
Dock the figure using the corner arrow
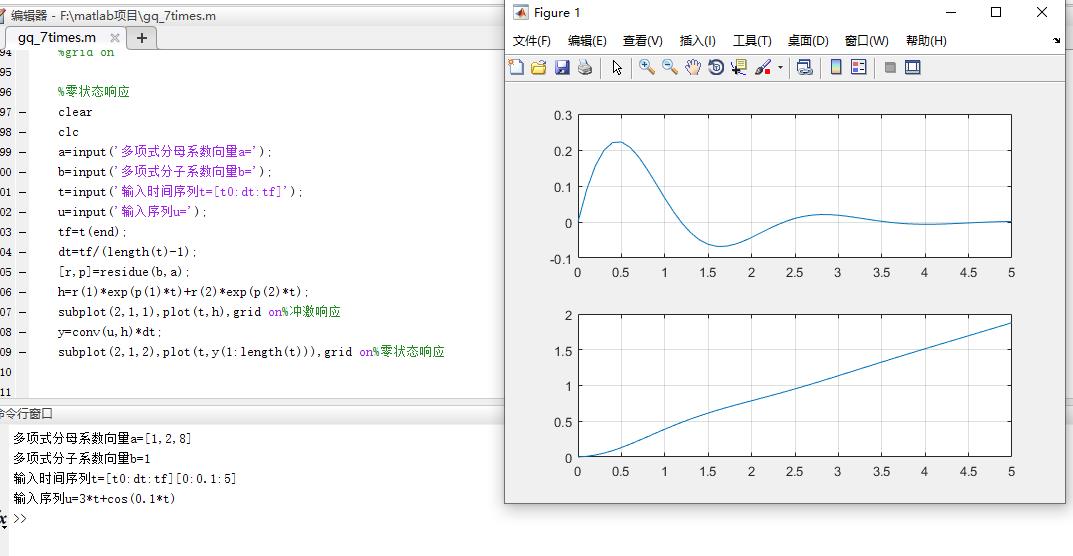(1057, 41)
